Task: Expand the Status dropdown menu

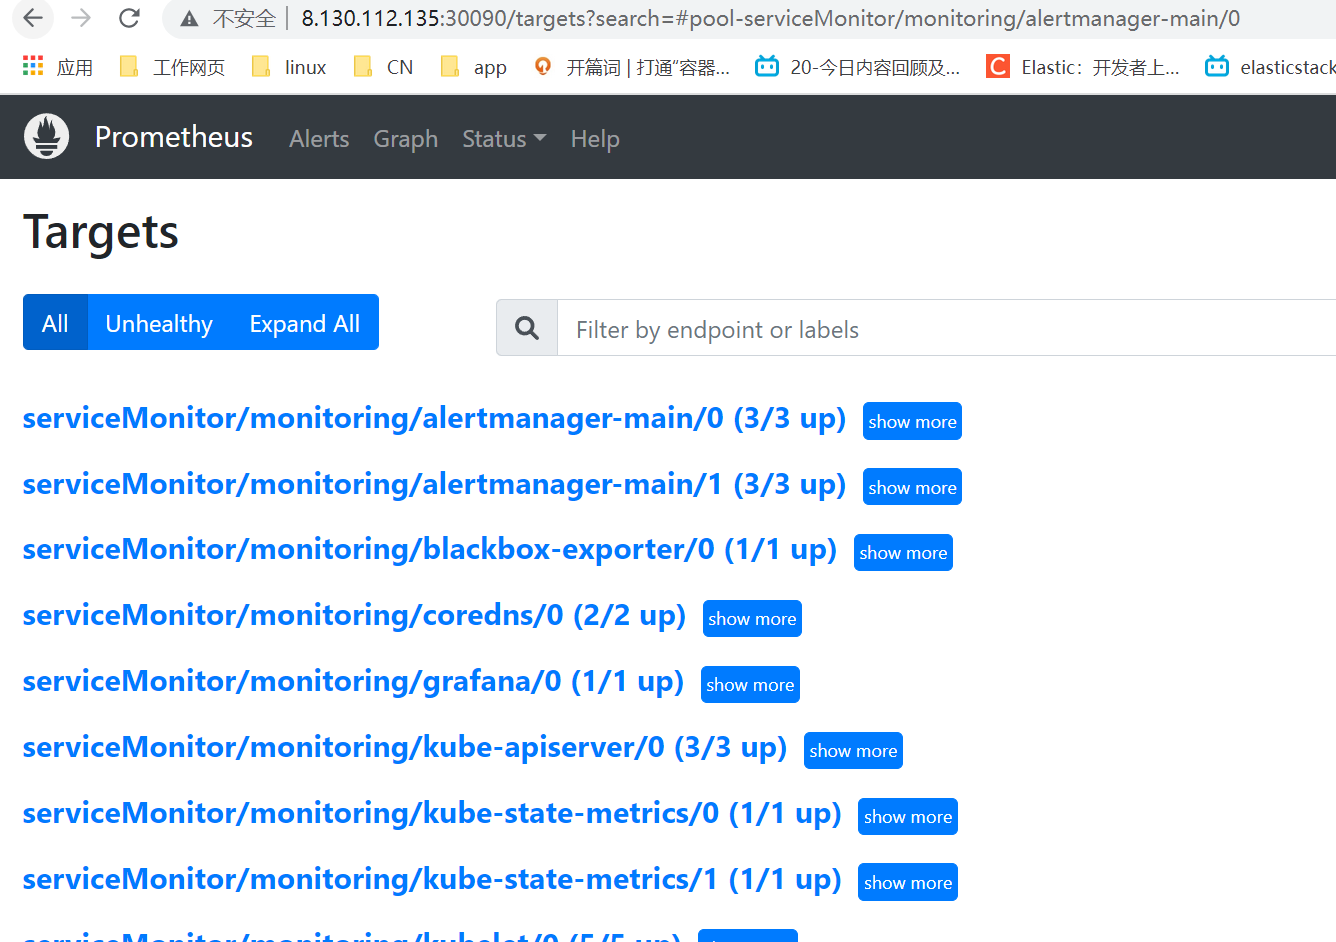Action: pos(504,139)
